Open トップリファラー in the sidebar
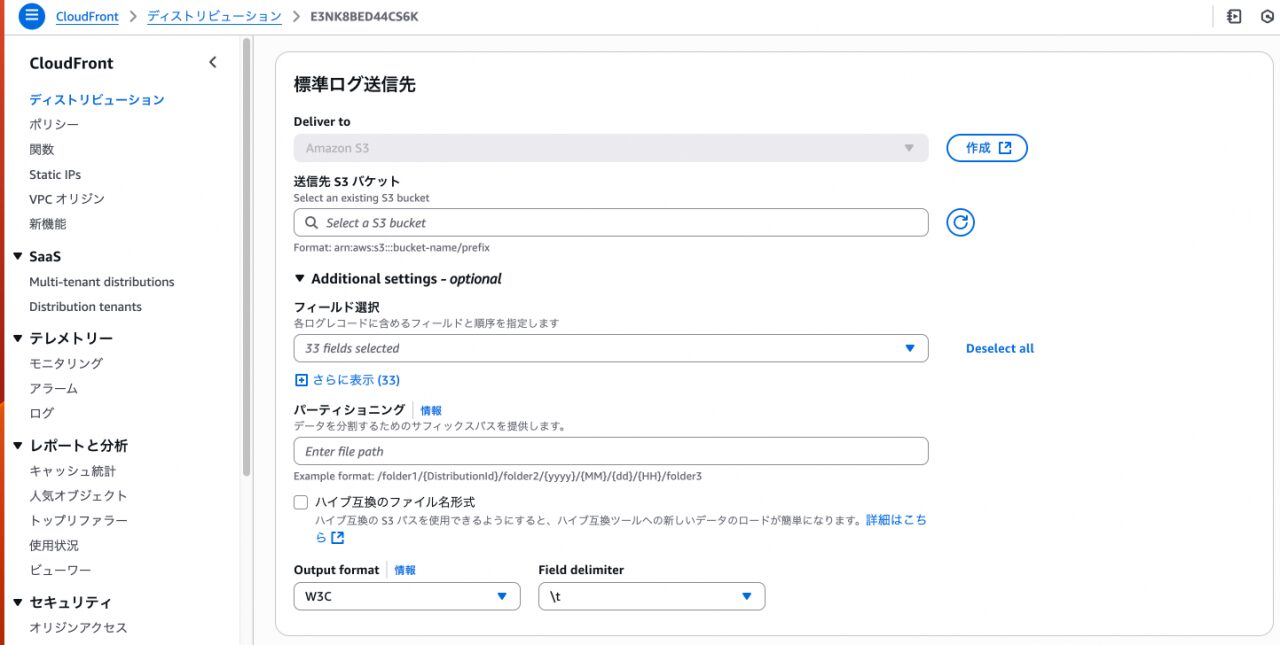The height and width of the screenshot is (645, 1280). [x=79, y=521]
